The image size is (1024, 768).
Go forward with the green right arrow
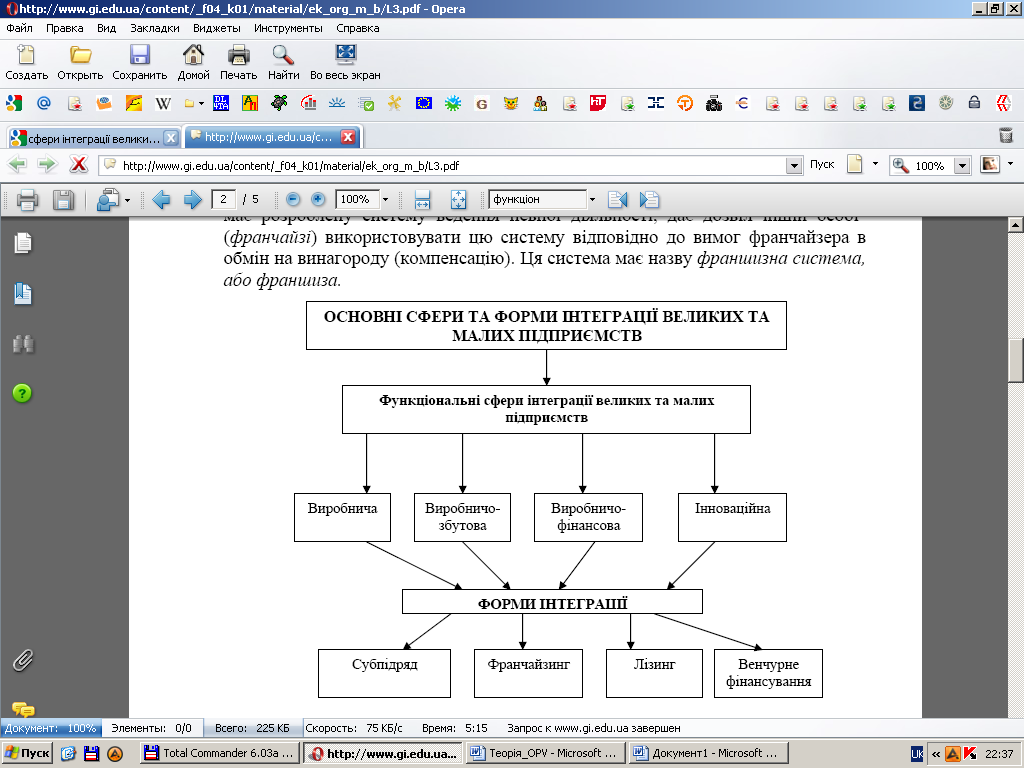coord(47,164)
